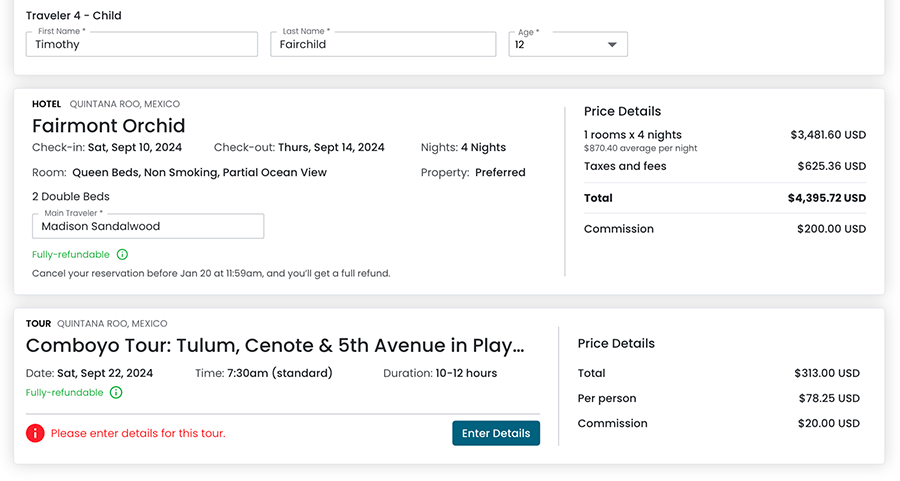
Task: Click the red error alert icon
Action: [x=35, y=433]
